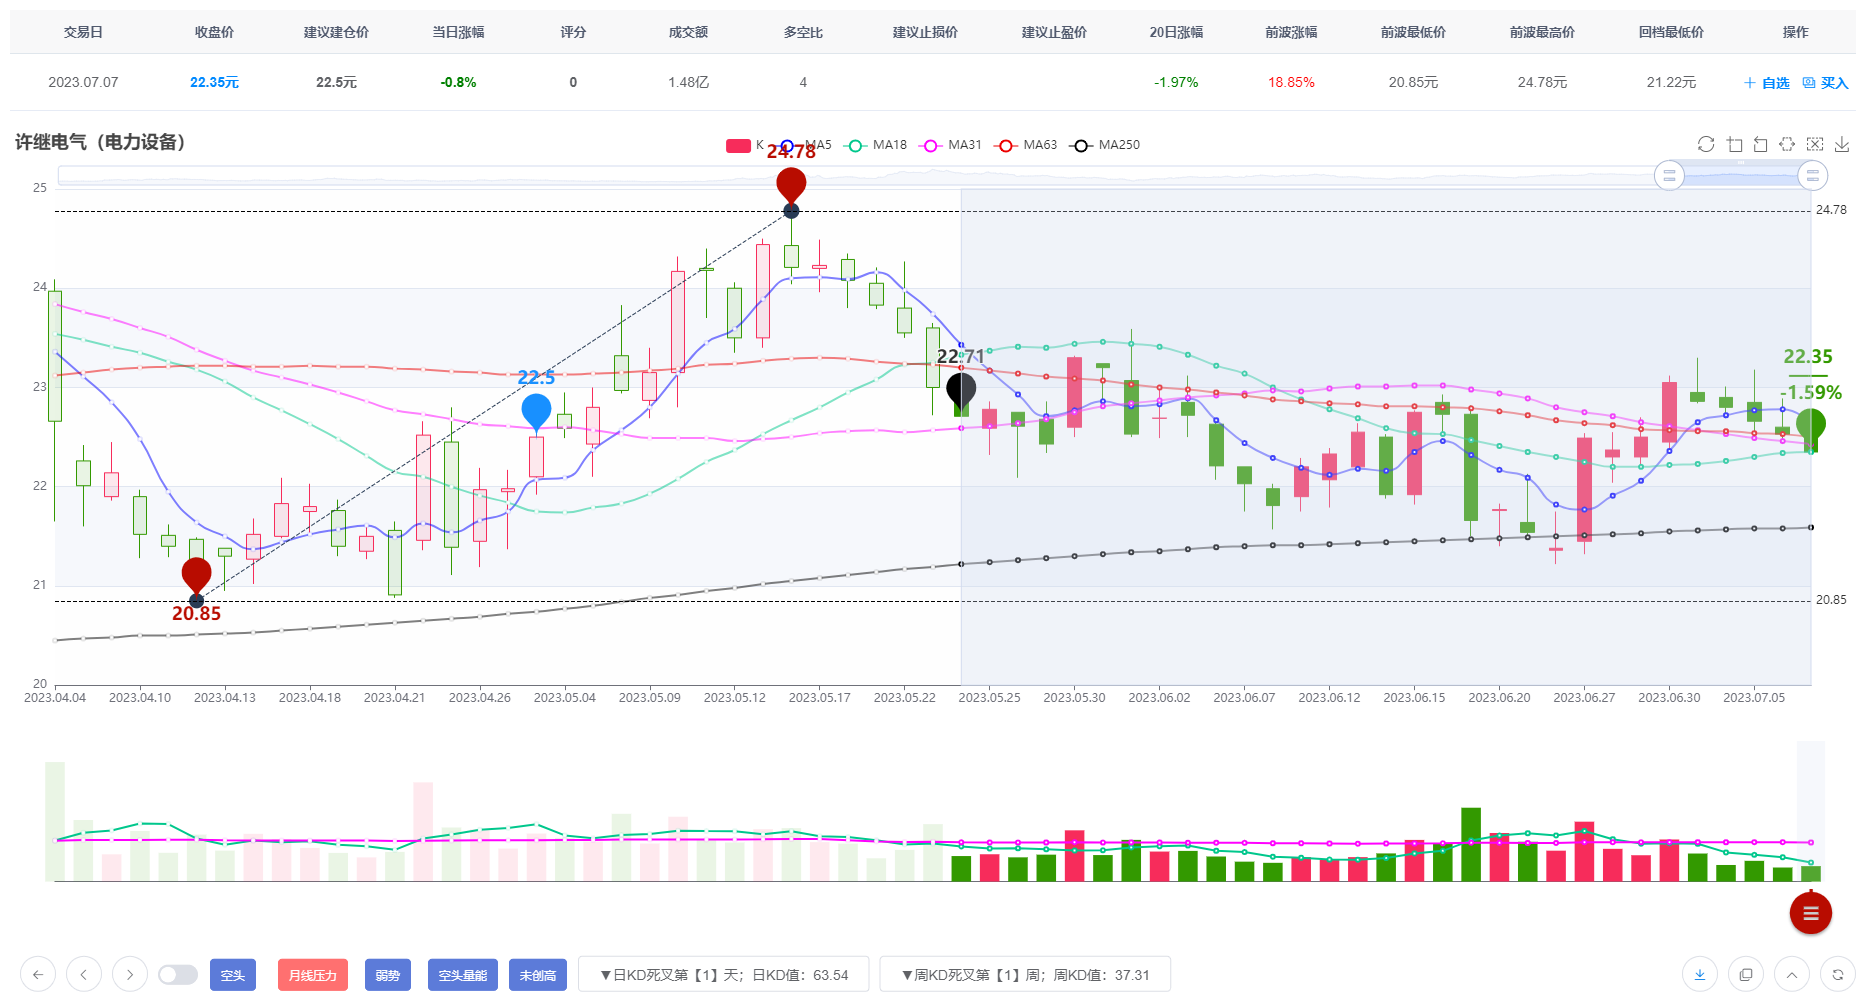The width and height of the screenshot is (1866, 996).
Task: Click the 多空比 column header
Action: pos(803,32)
